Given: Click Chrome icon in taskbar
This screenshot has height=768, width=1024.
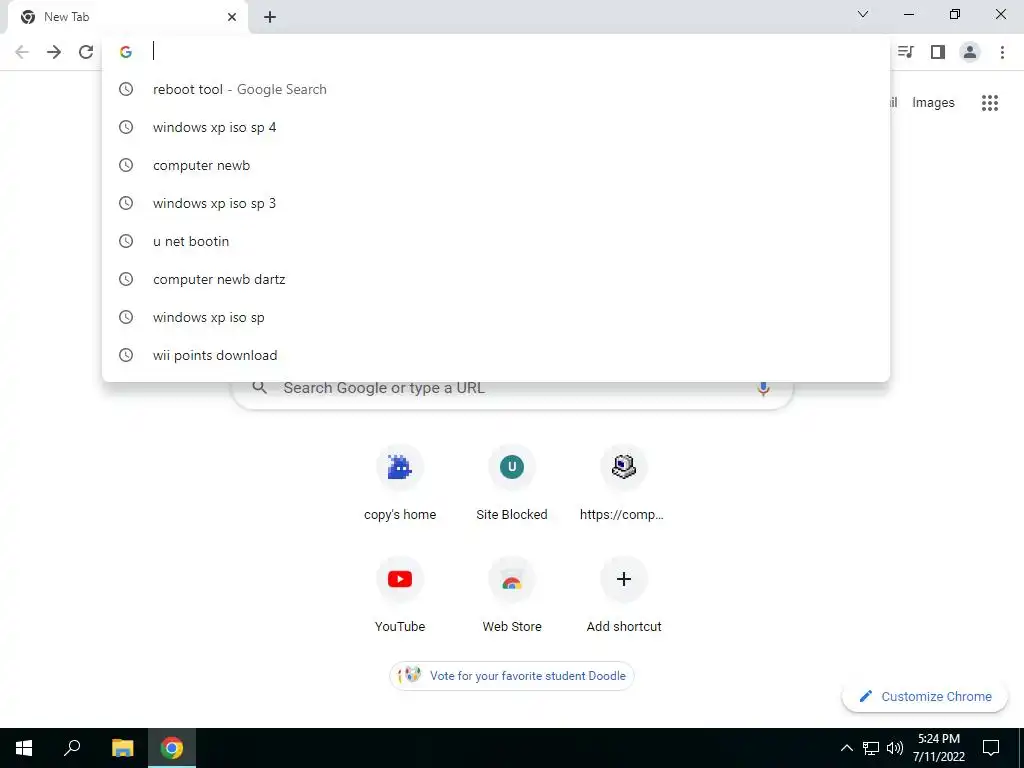Looking at the screenshot, I should [172, 748].
